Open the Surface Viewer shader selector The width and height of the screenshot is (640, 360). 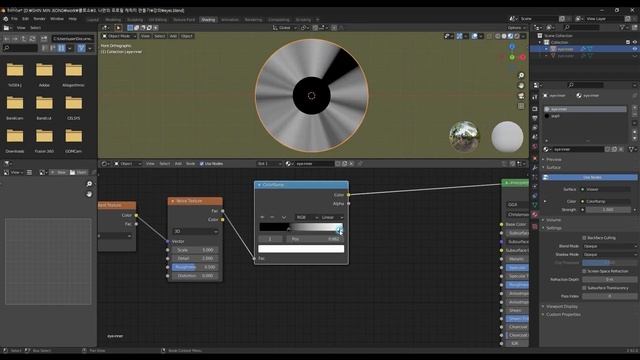pos(605,189)
